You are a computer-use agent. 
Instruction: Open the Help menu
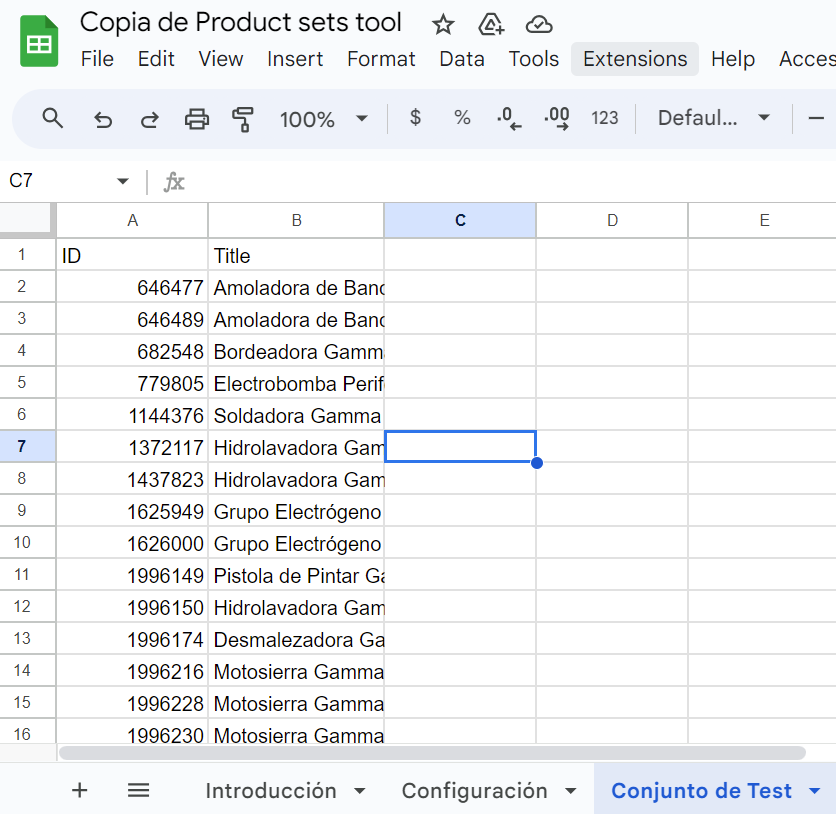(733, 59)
